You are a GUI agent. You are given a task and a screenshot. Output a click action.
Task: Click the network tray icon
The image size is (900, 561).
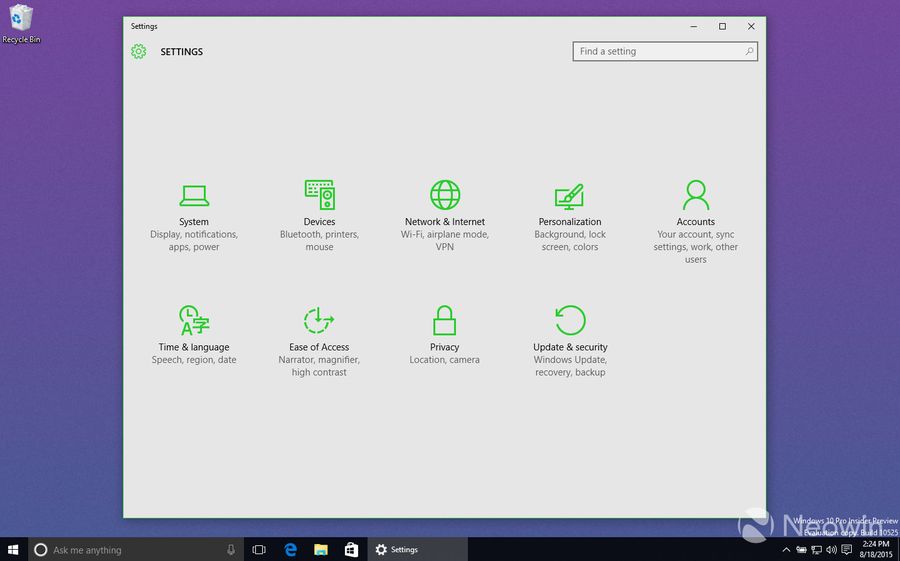(x=816, y=550)
